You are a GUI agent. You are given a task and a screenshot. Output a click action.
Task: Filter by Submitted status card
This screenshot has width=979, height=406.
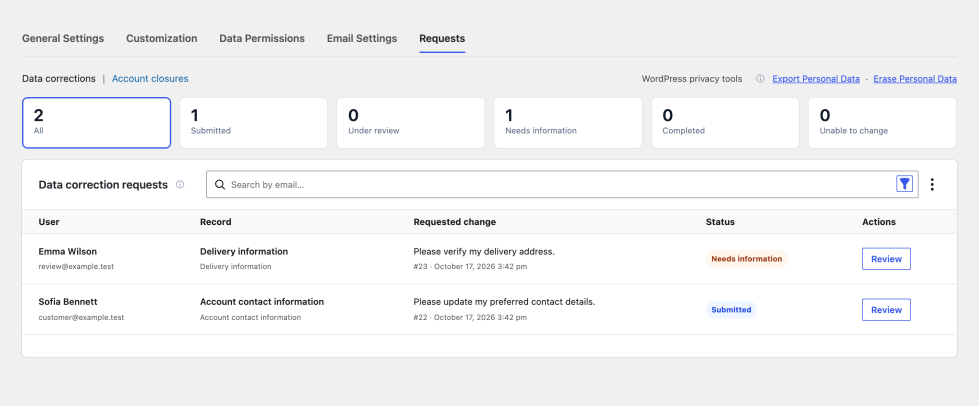tap(253, 123)
